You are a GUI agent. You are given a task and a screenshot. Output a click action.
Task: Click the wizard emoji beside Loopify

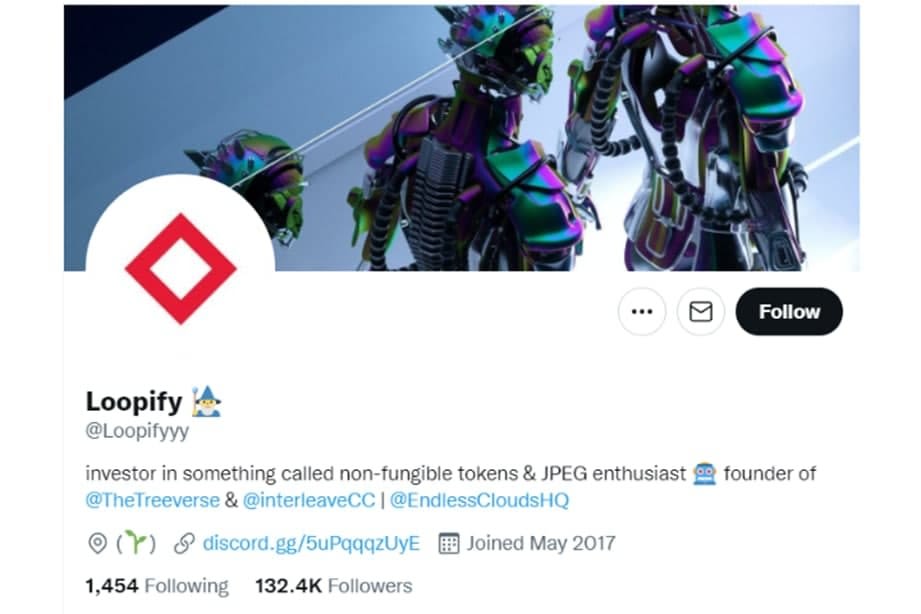pos(207,401)
